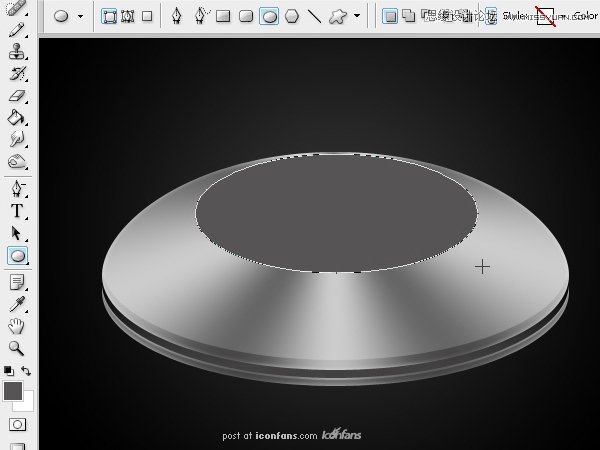Select the Hand tool
This screenshot has height=450, width=600.
click(17, 326)
